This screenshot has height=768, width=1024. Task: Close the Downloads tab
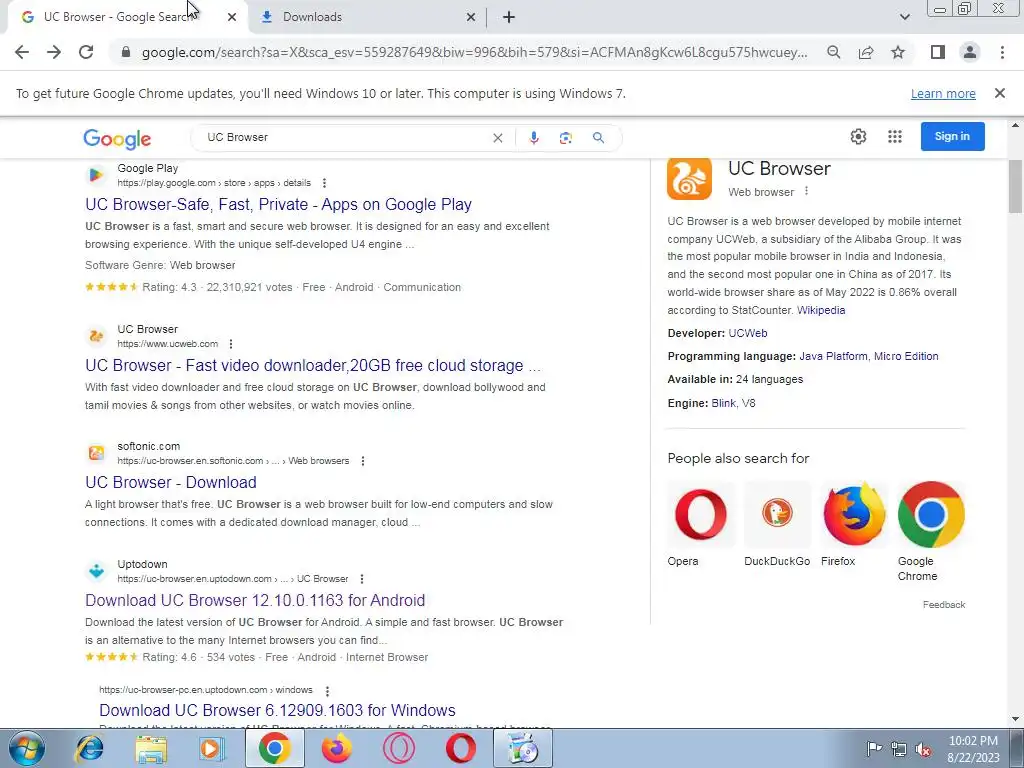point(470,18)
